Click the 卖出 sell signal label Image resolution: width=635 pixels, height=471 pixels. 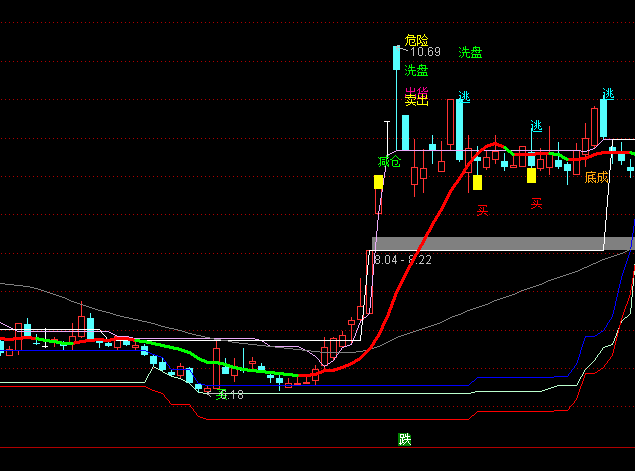(x=416, y=97)
